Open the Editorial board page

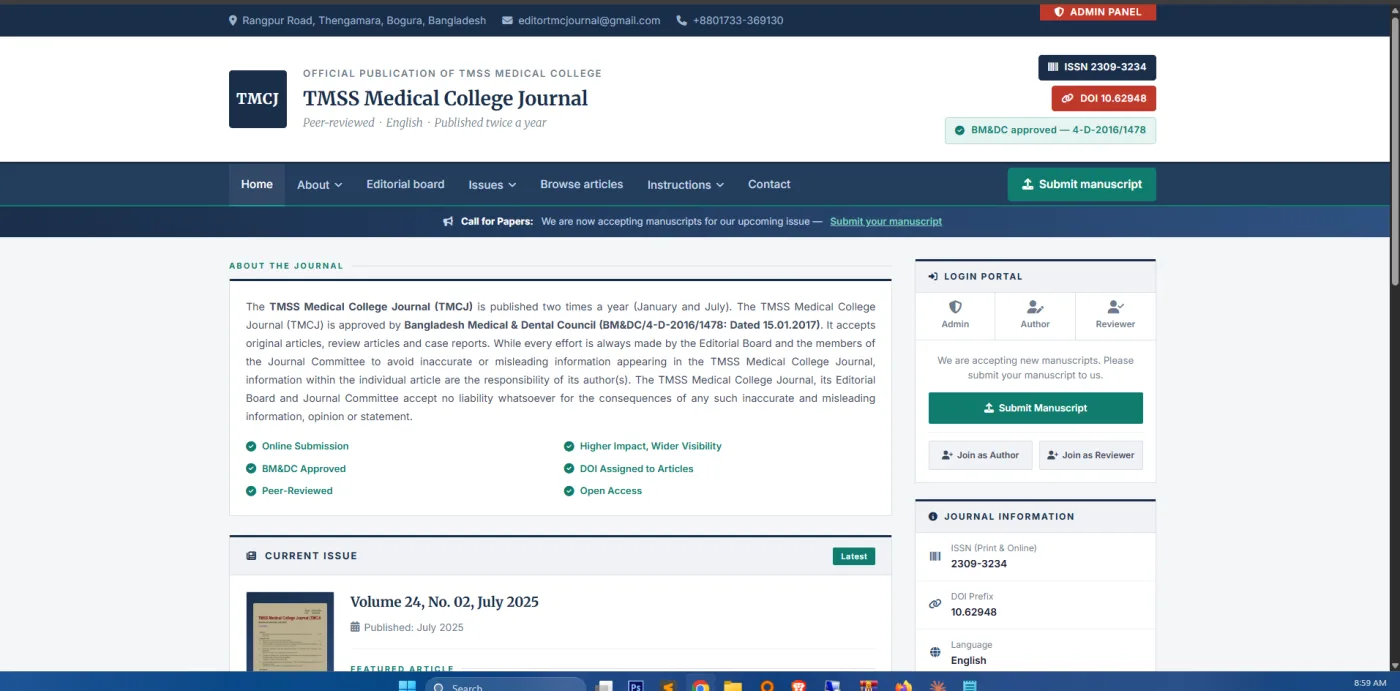coord(405,184)
